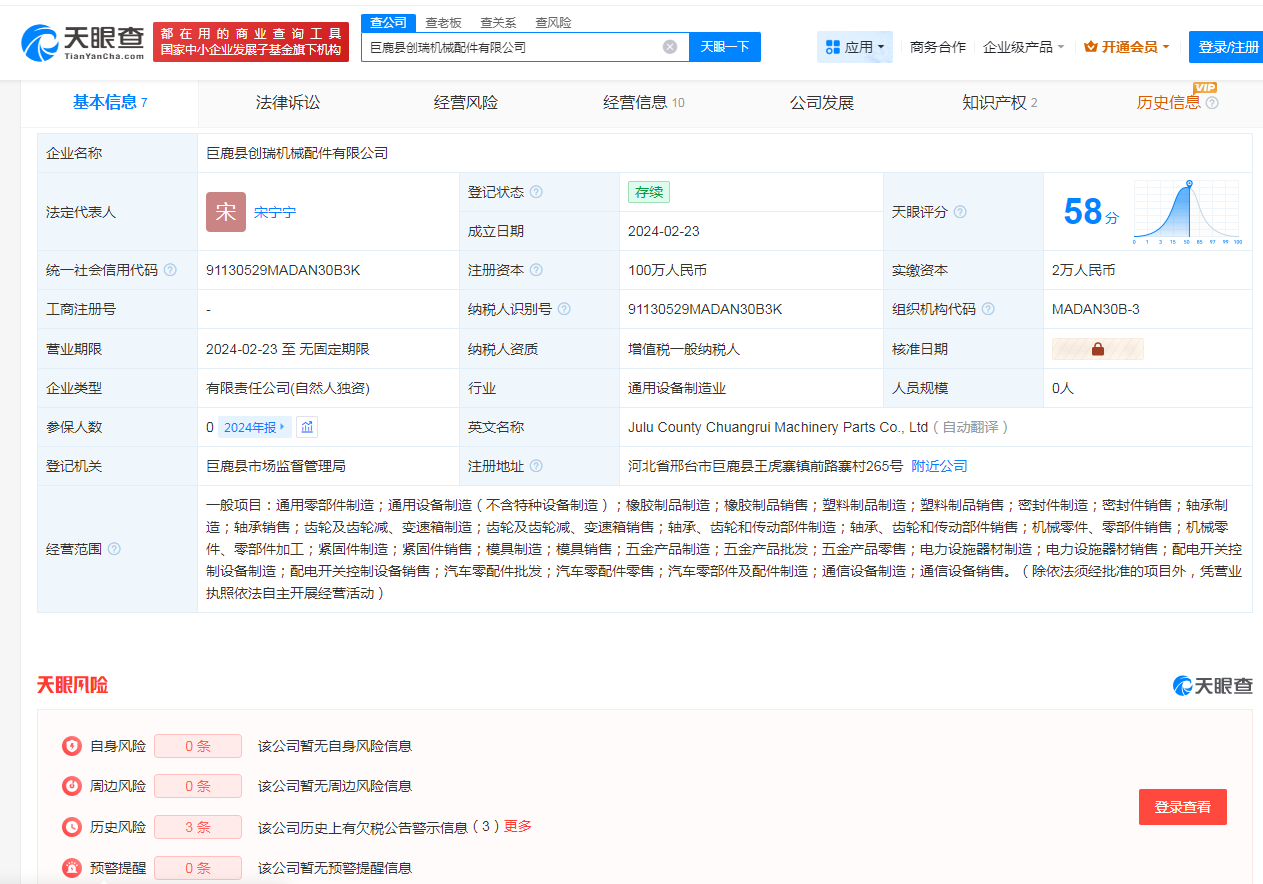The image size is (1263, 884).
Task: Click help icon beside 统一社会信用代码
Action: pos(170,270)
